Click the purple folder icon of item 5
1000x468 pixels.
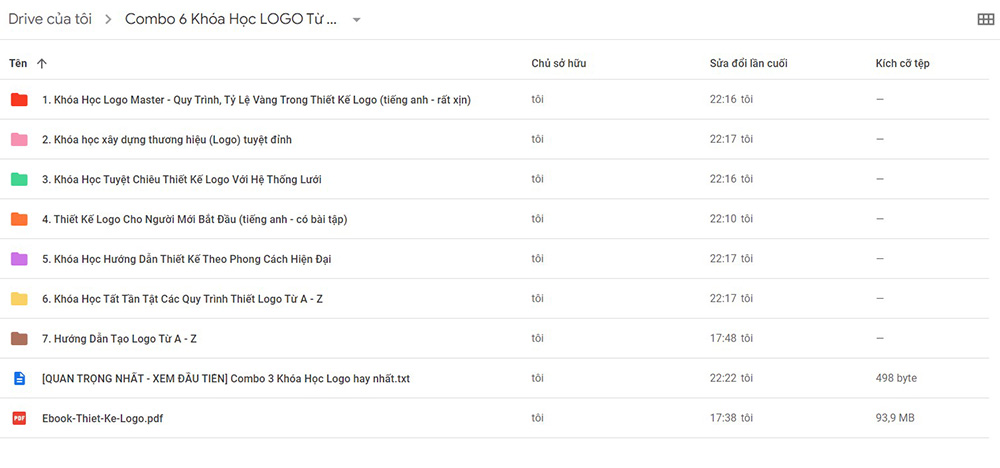(19, 259)
